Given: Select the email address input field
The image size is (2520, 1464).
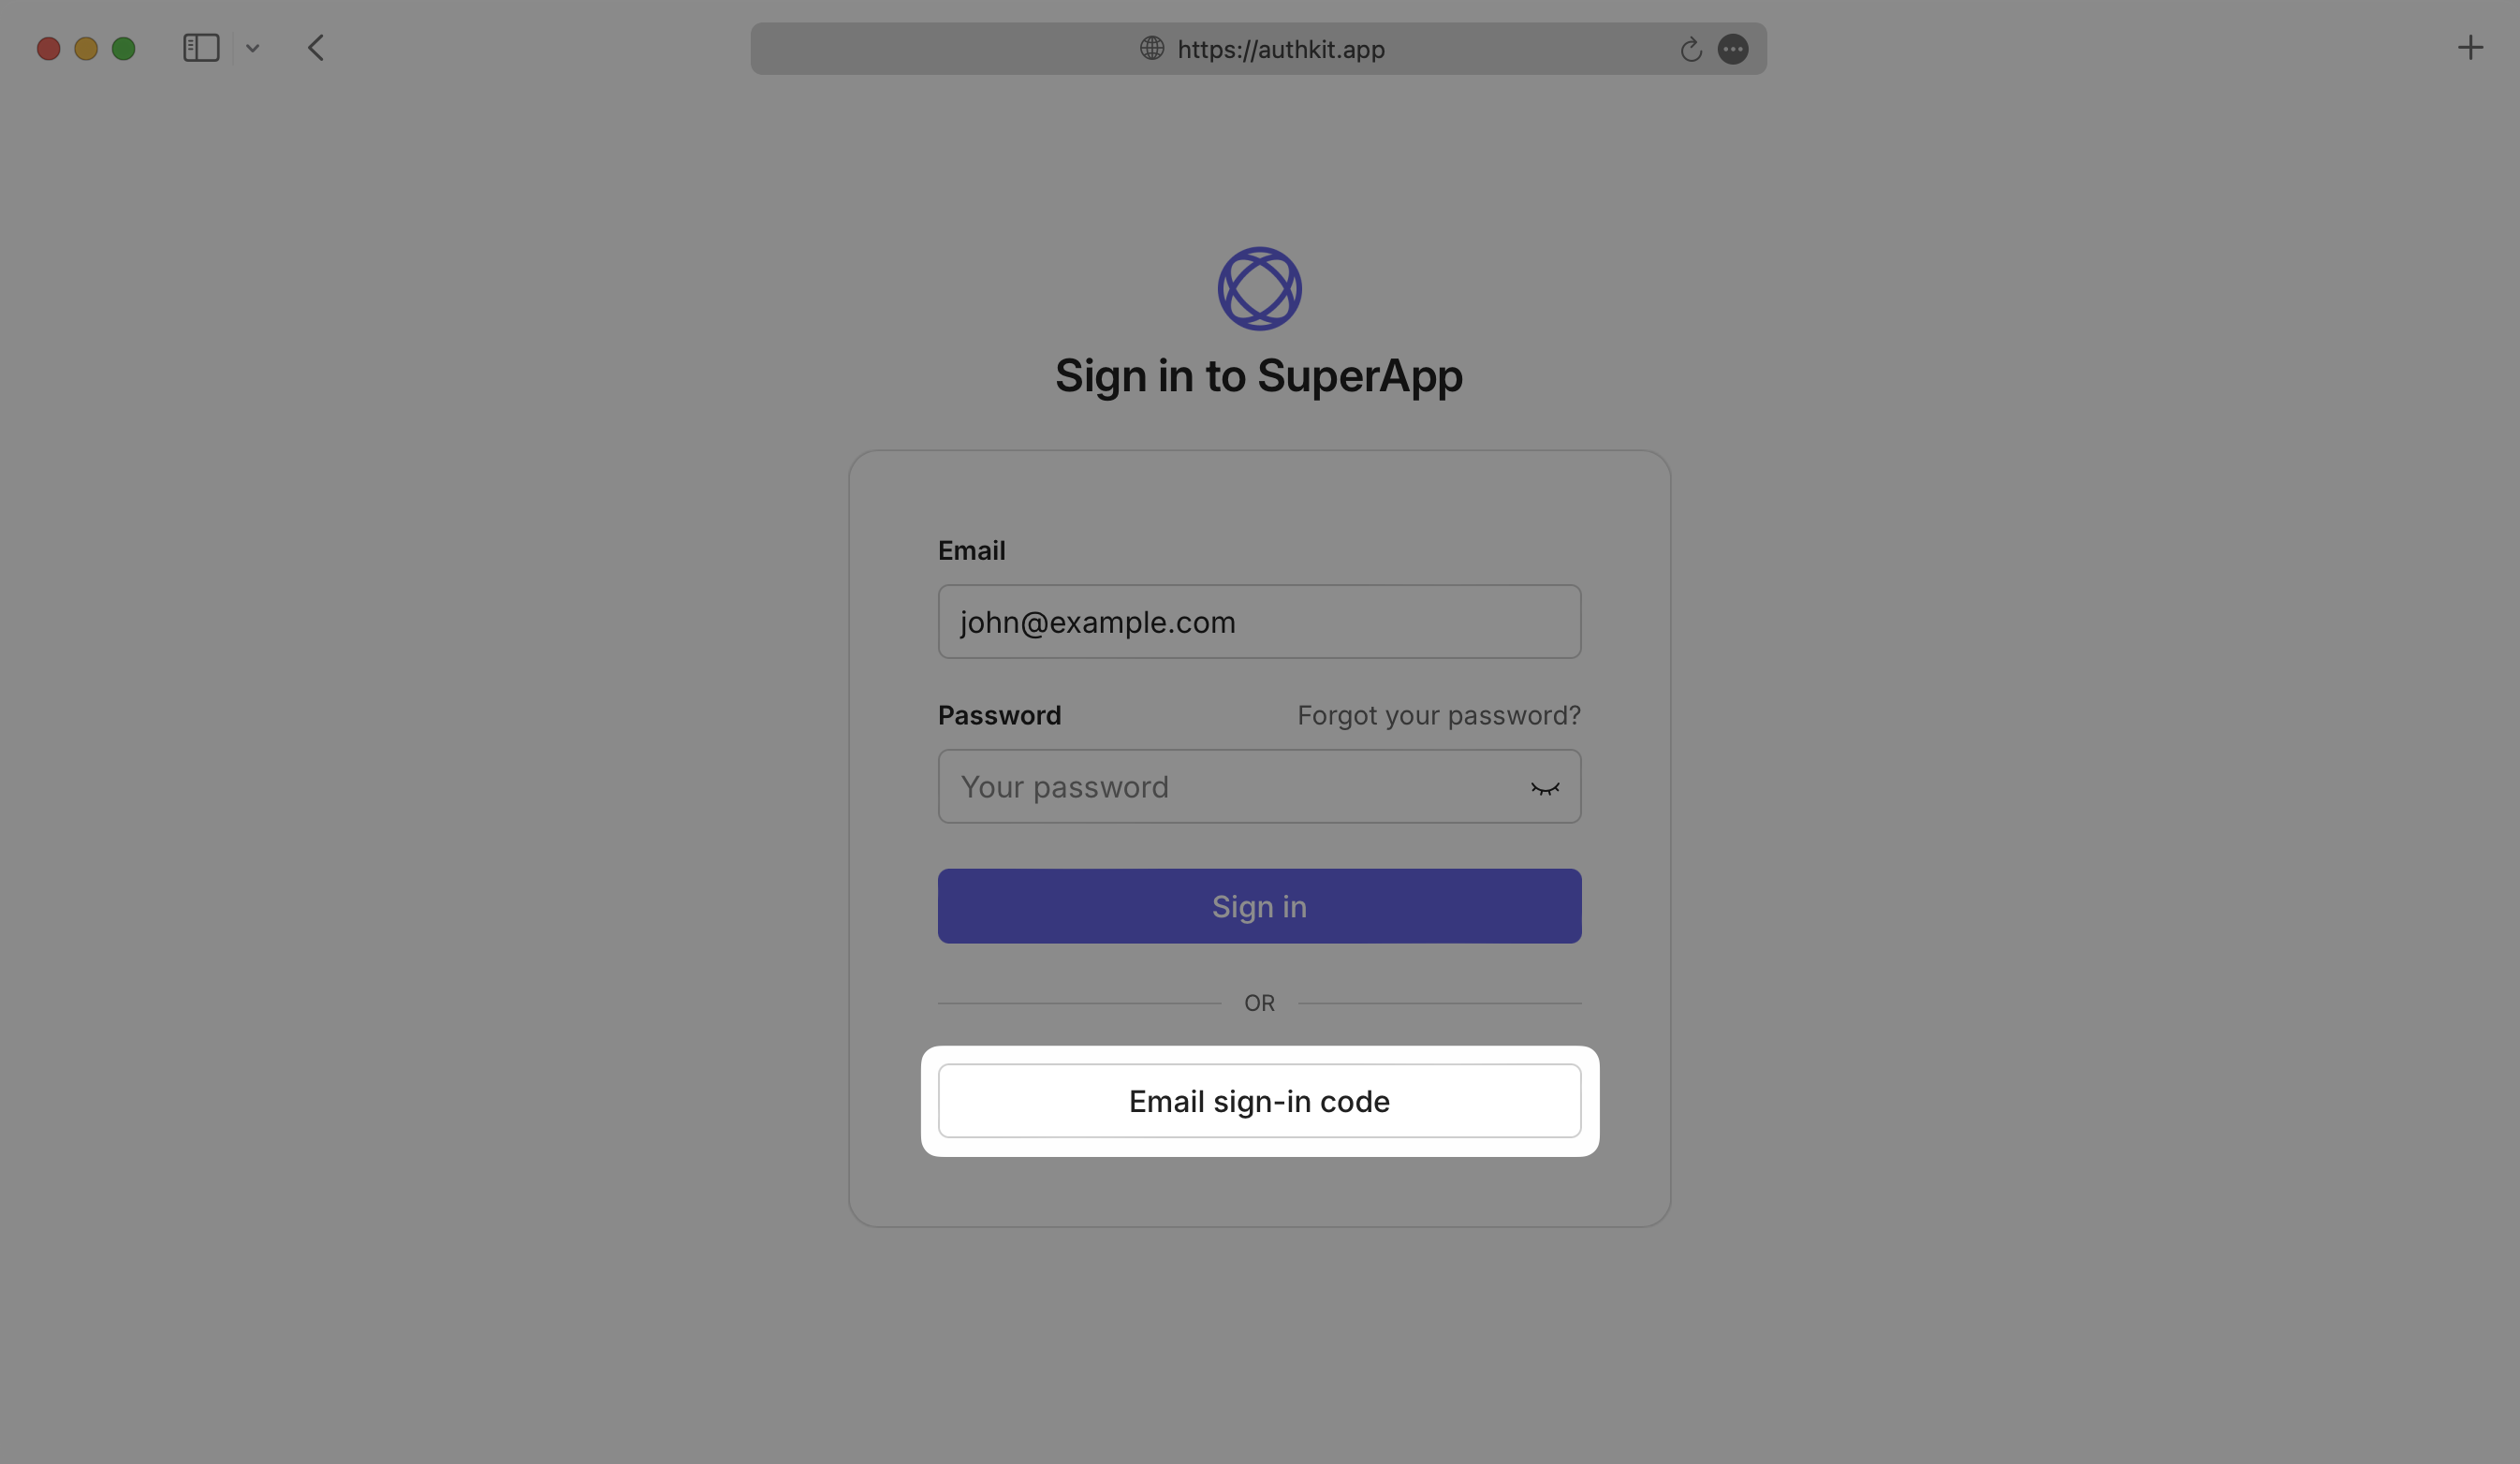Looking at the screenshot, I should (1260, 621).
